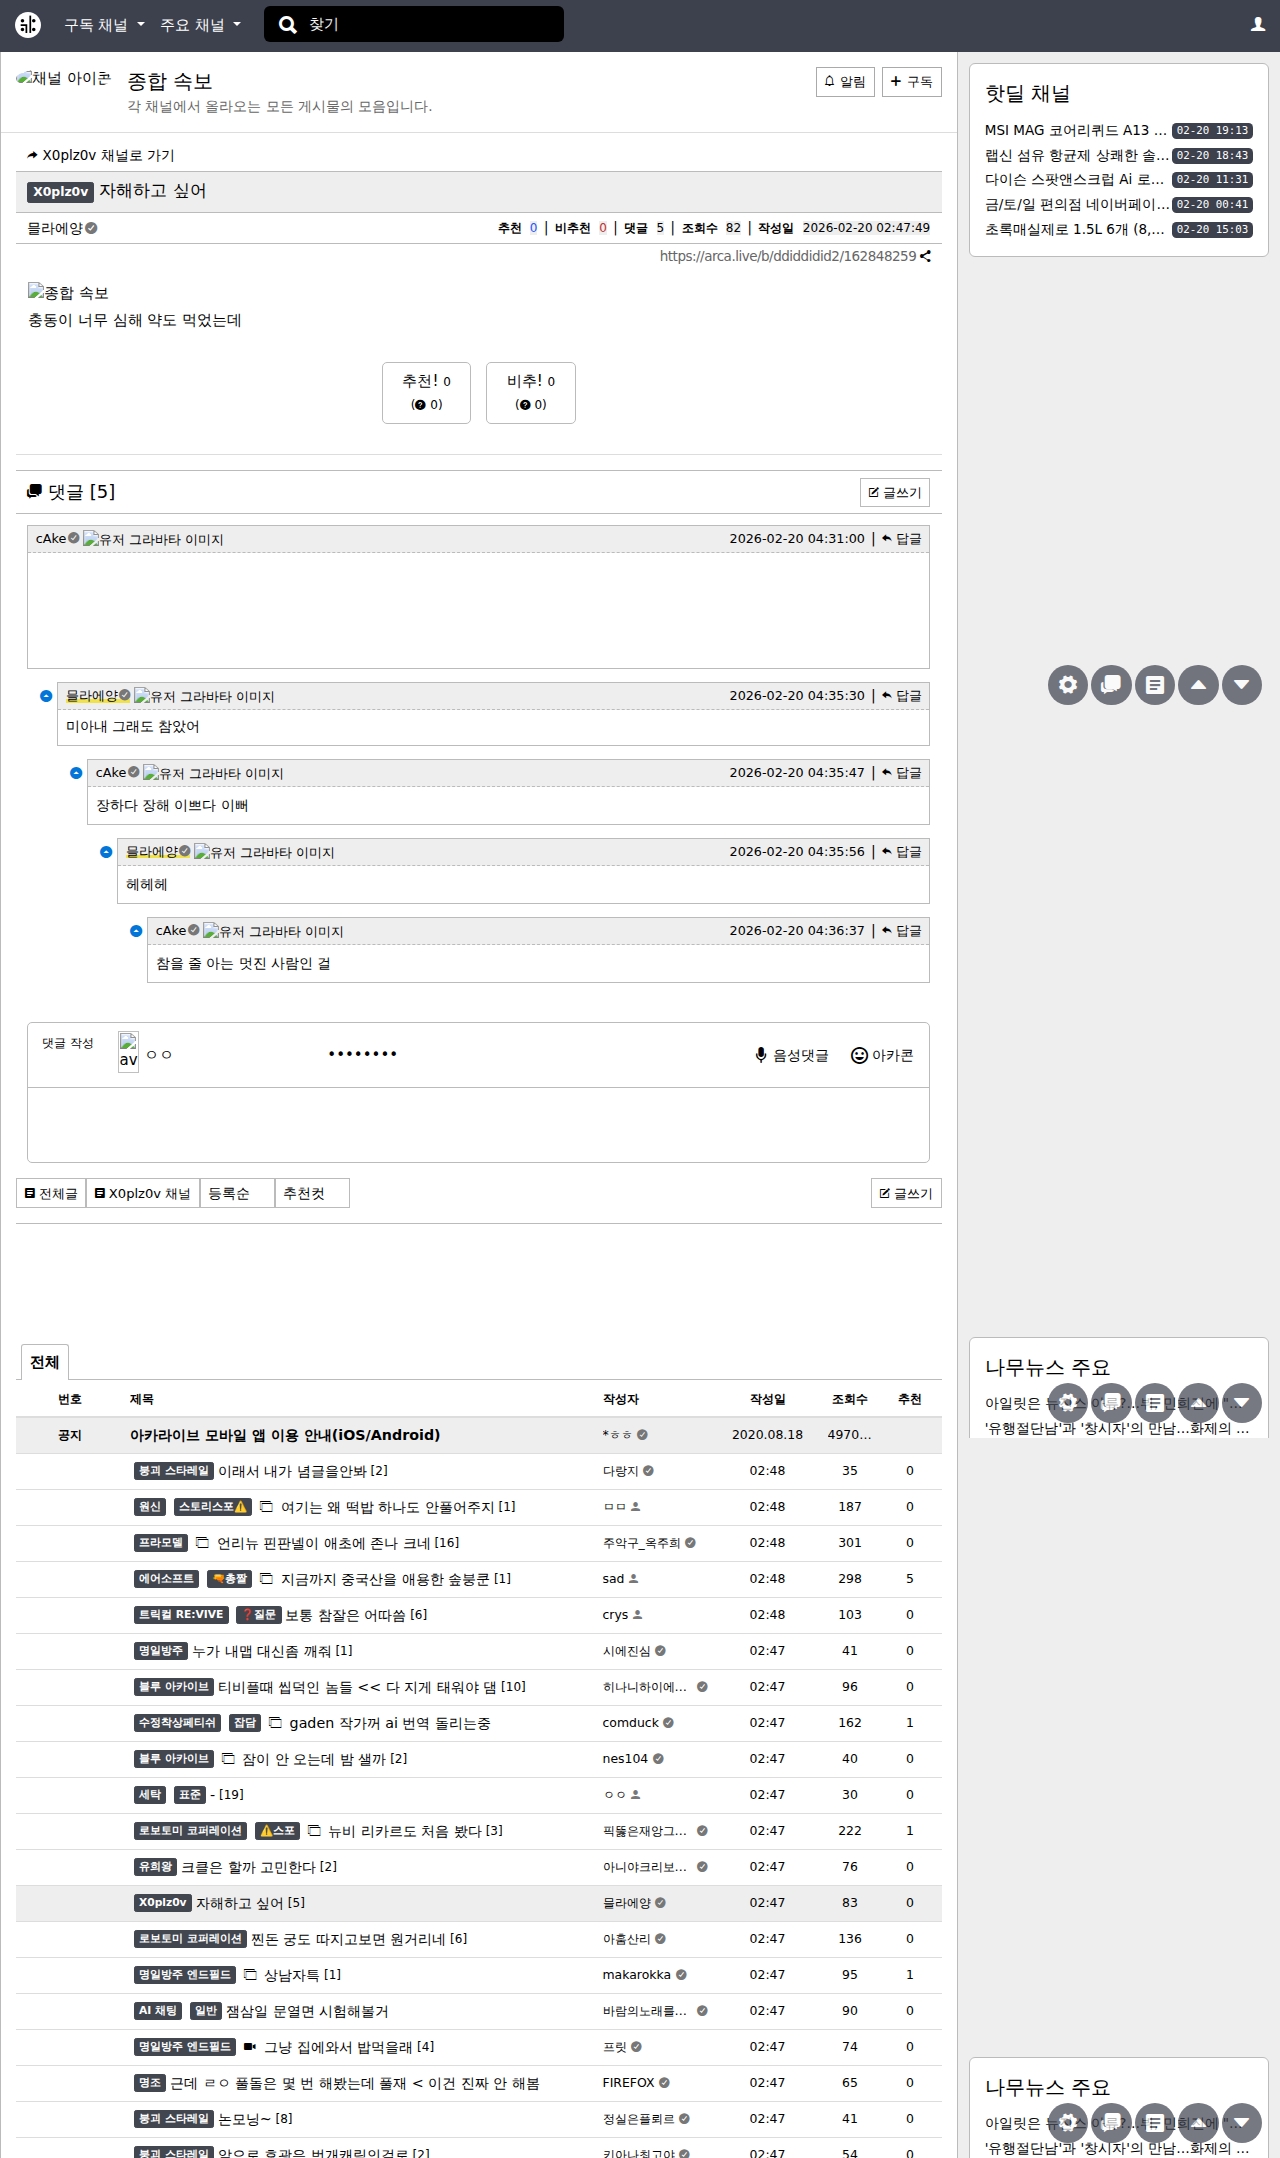Click 글쓰기 button beside comments header

pyautogui.click(x=895, y=493)
